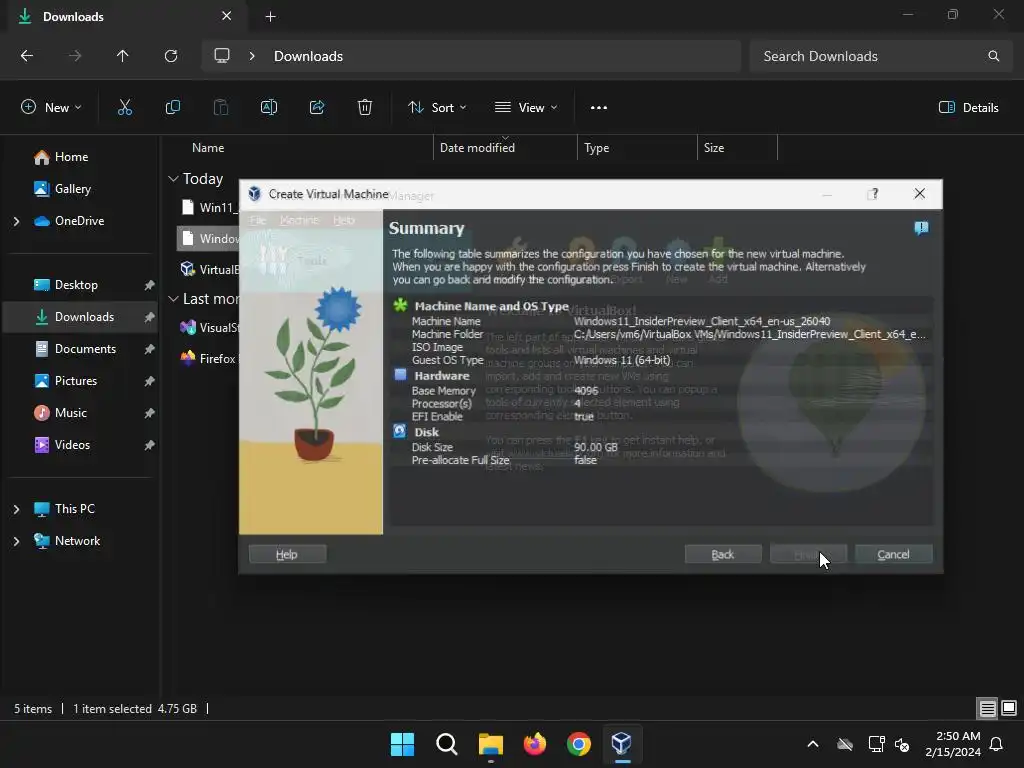Switch to details list view icon in status bar
The width and height of the screenshot is (1024, 768).
pyautogui.click(x=987, y=708)
